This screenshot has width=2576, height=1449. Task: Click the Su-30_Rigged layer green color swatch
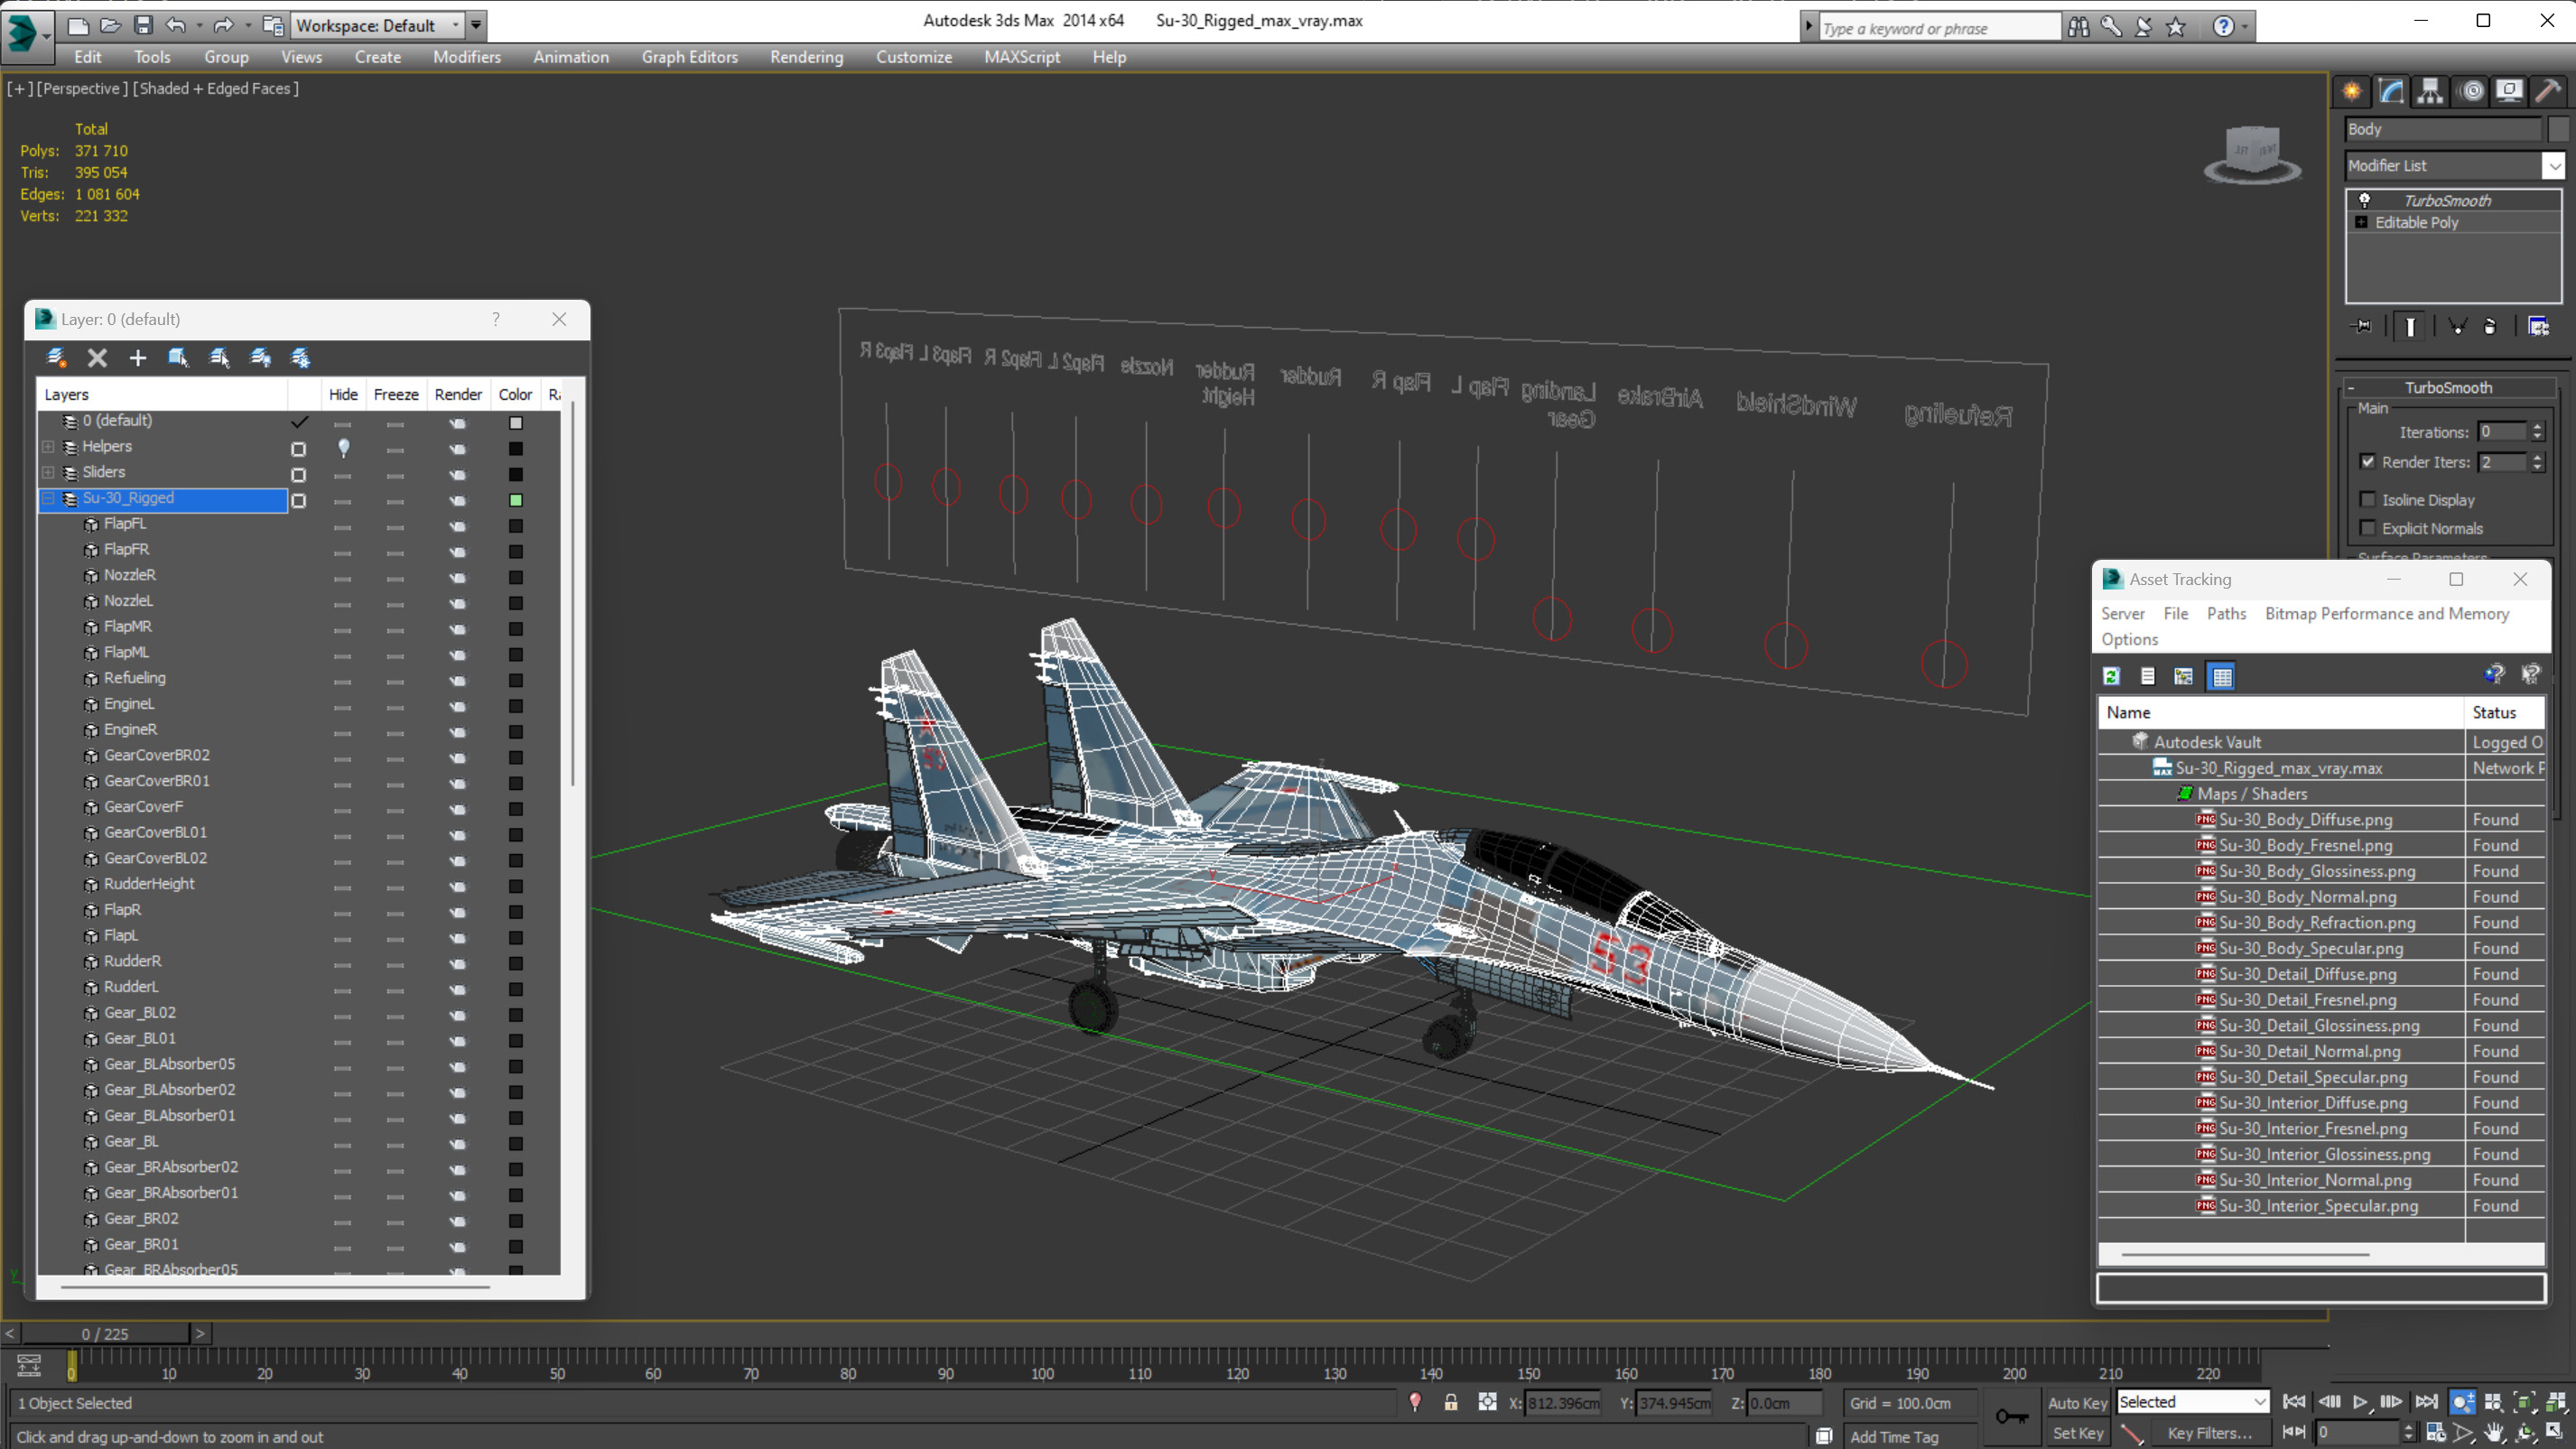(x=516, y=500)
